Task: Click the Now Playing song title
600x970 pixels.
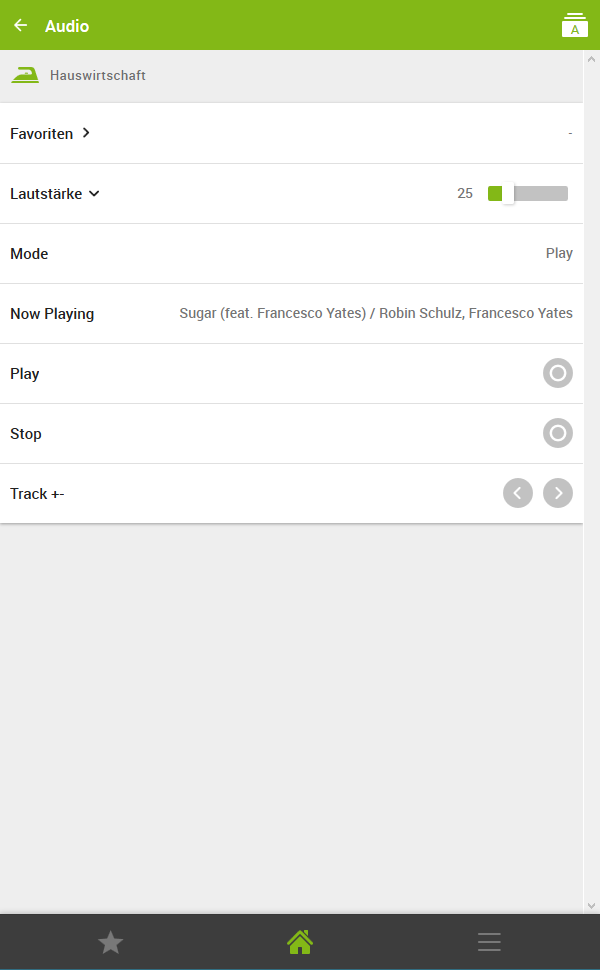Action: (x=376, y=313)
